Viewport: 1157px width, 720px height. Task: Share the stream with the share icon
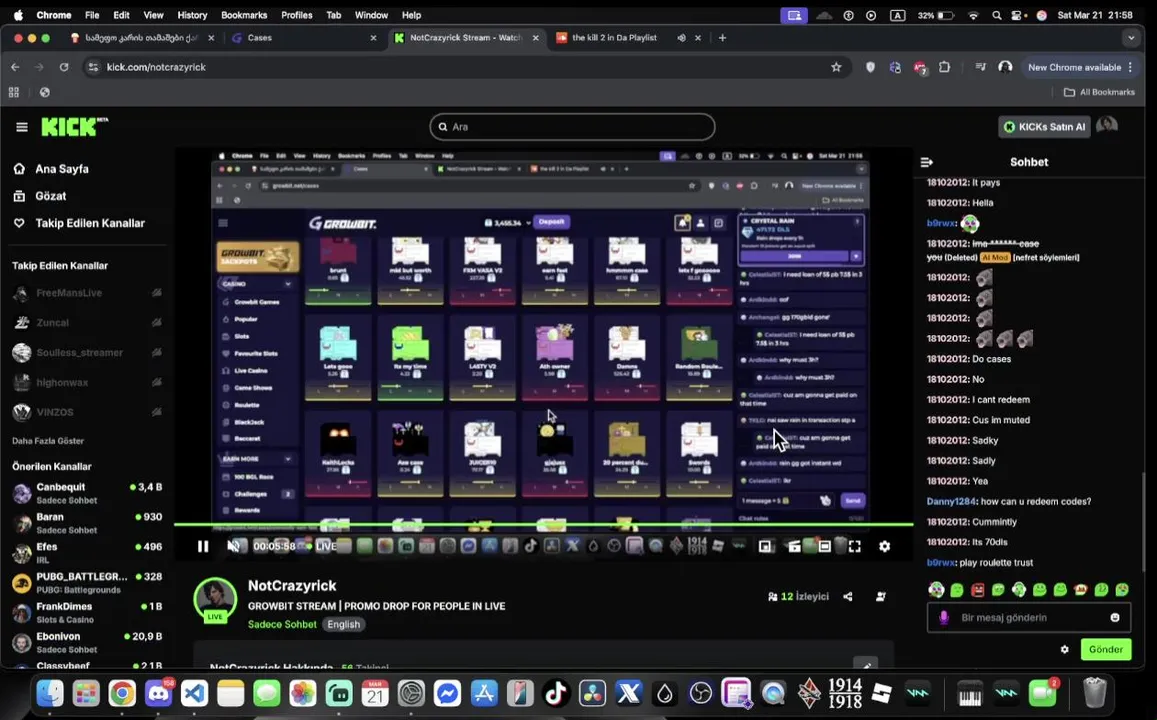coord(848,597)
